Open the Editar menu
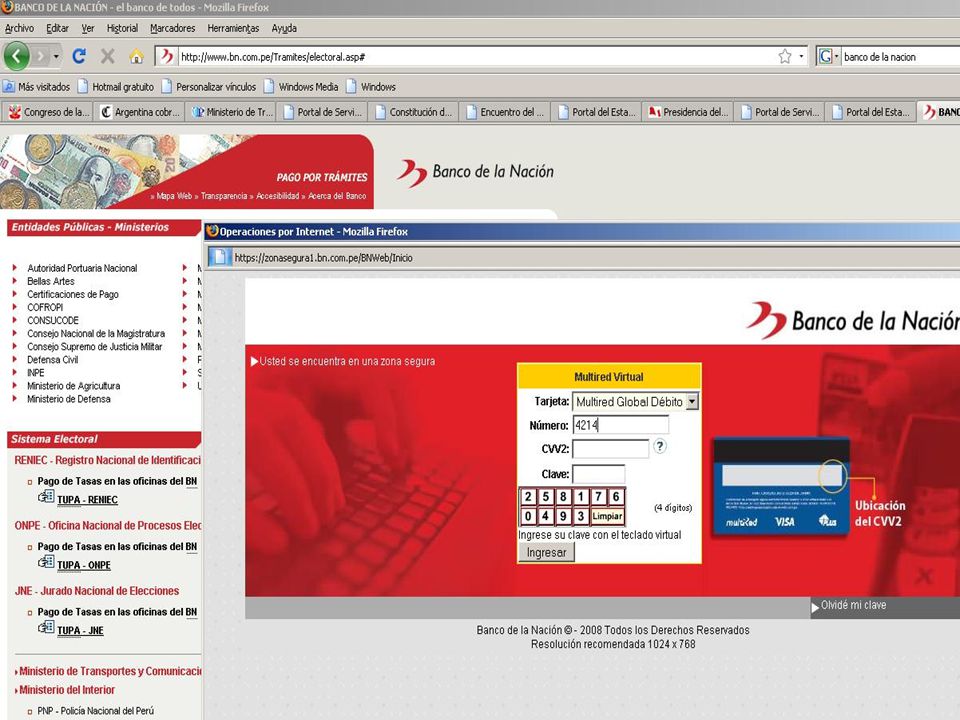This screenshot has height=720, width=960. [58, 28]
